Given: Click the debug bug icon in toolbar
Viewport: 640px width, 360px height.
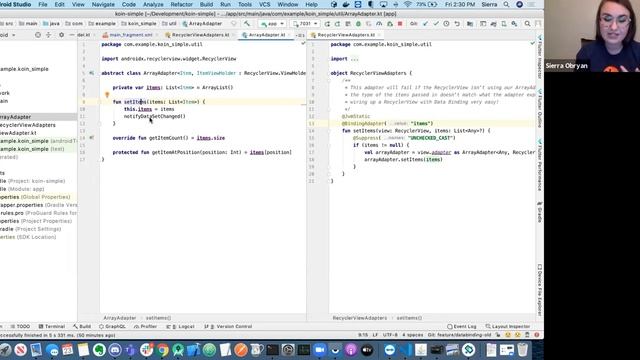Looking at the screenshot, I should pos(358,24).
